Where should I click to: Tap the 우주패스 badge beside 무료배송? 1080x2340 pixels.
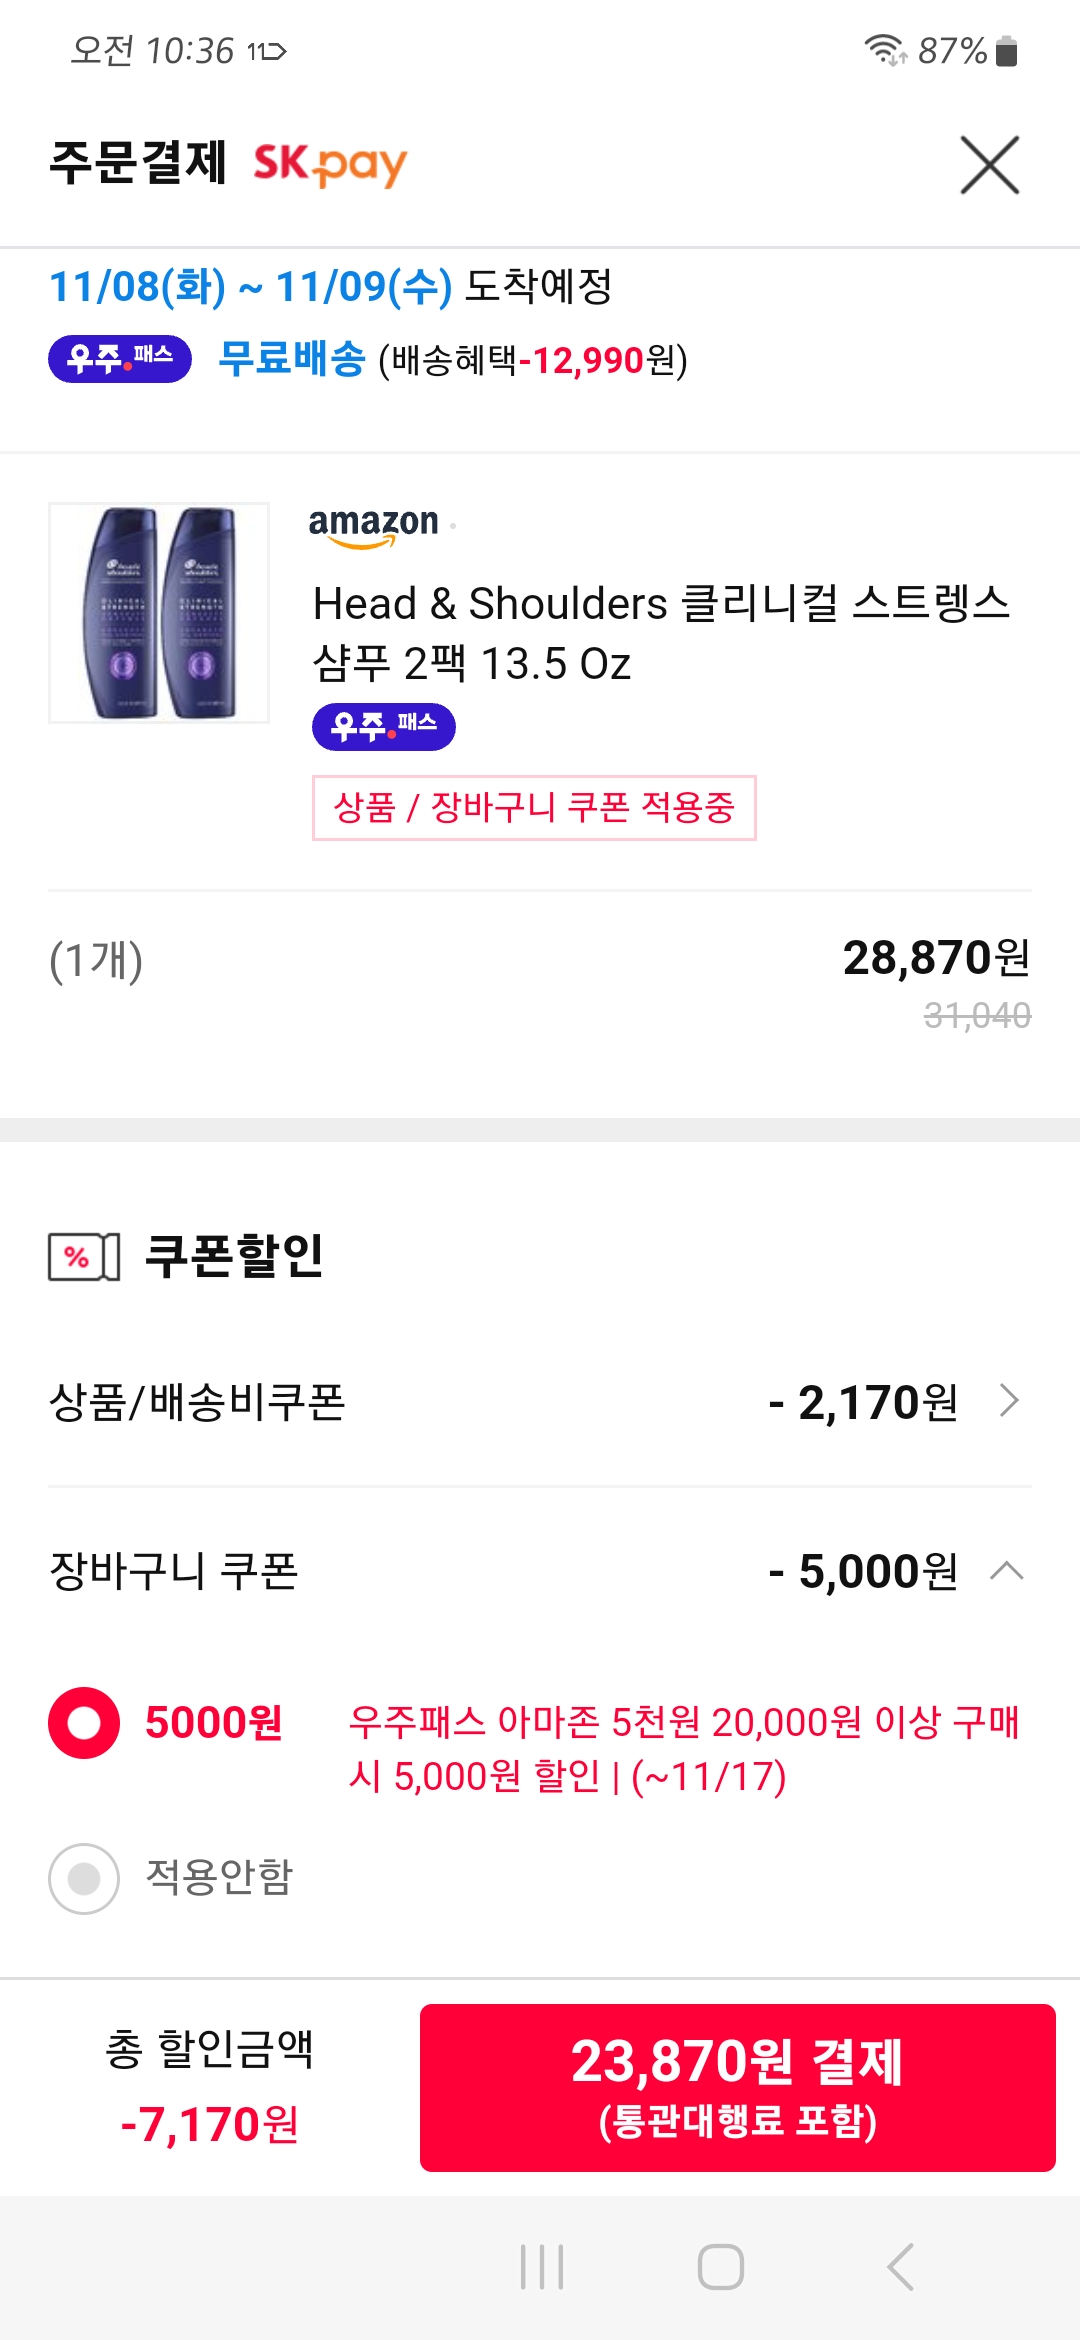[x=120, y=359]
